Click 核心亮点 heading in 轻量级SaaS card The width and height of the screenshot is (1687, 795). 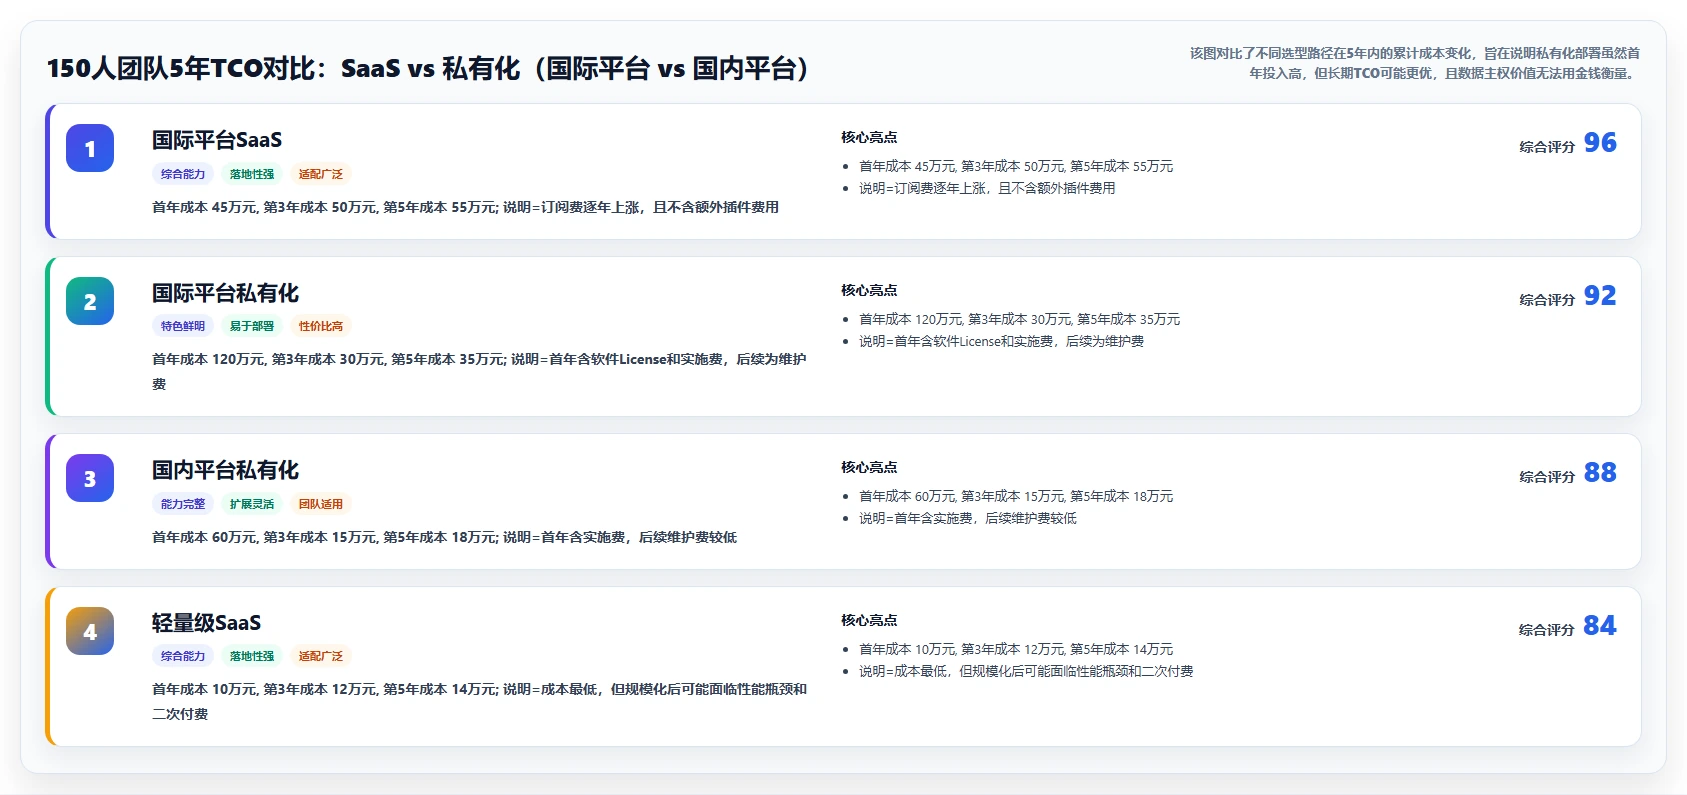[x=869, y=620]
